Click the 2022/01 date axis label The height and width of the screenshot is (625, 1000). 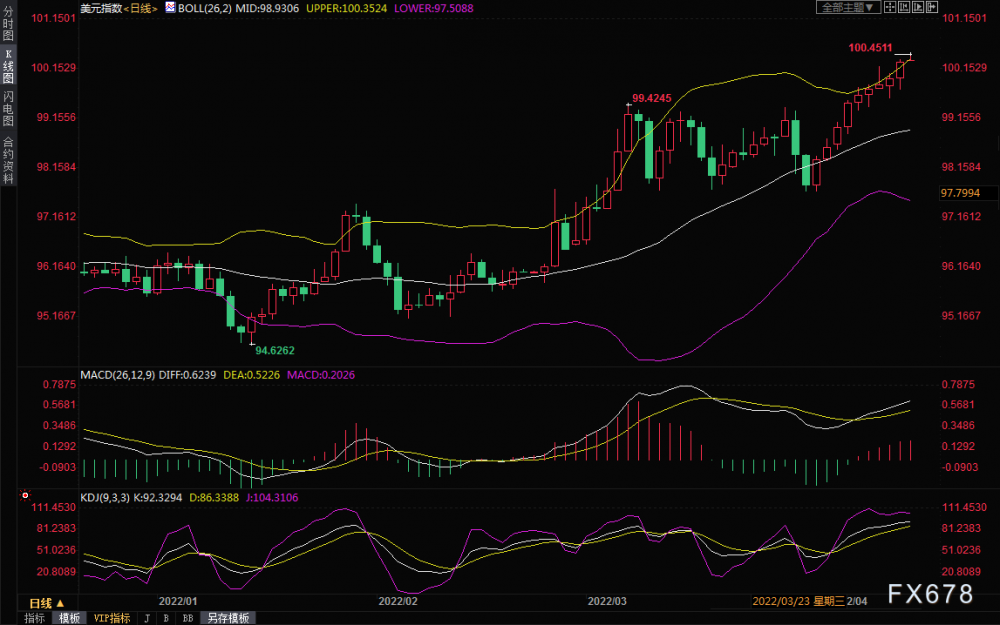coord(178,601)
